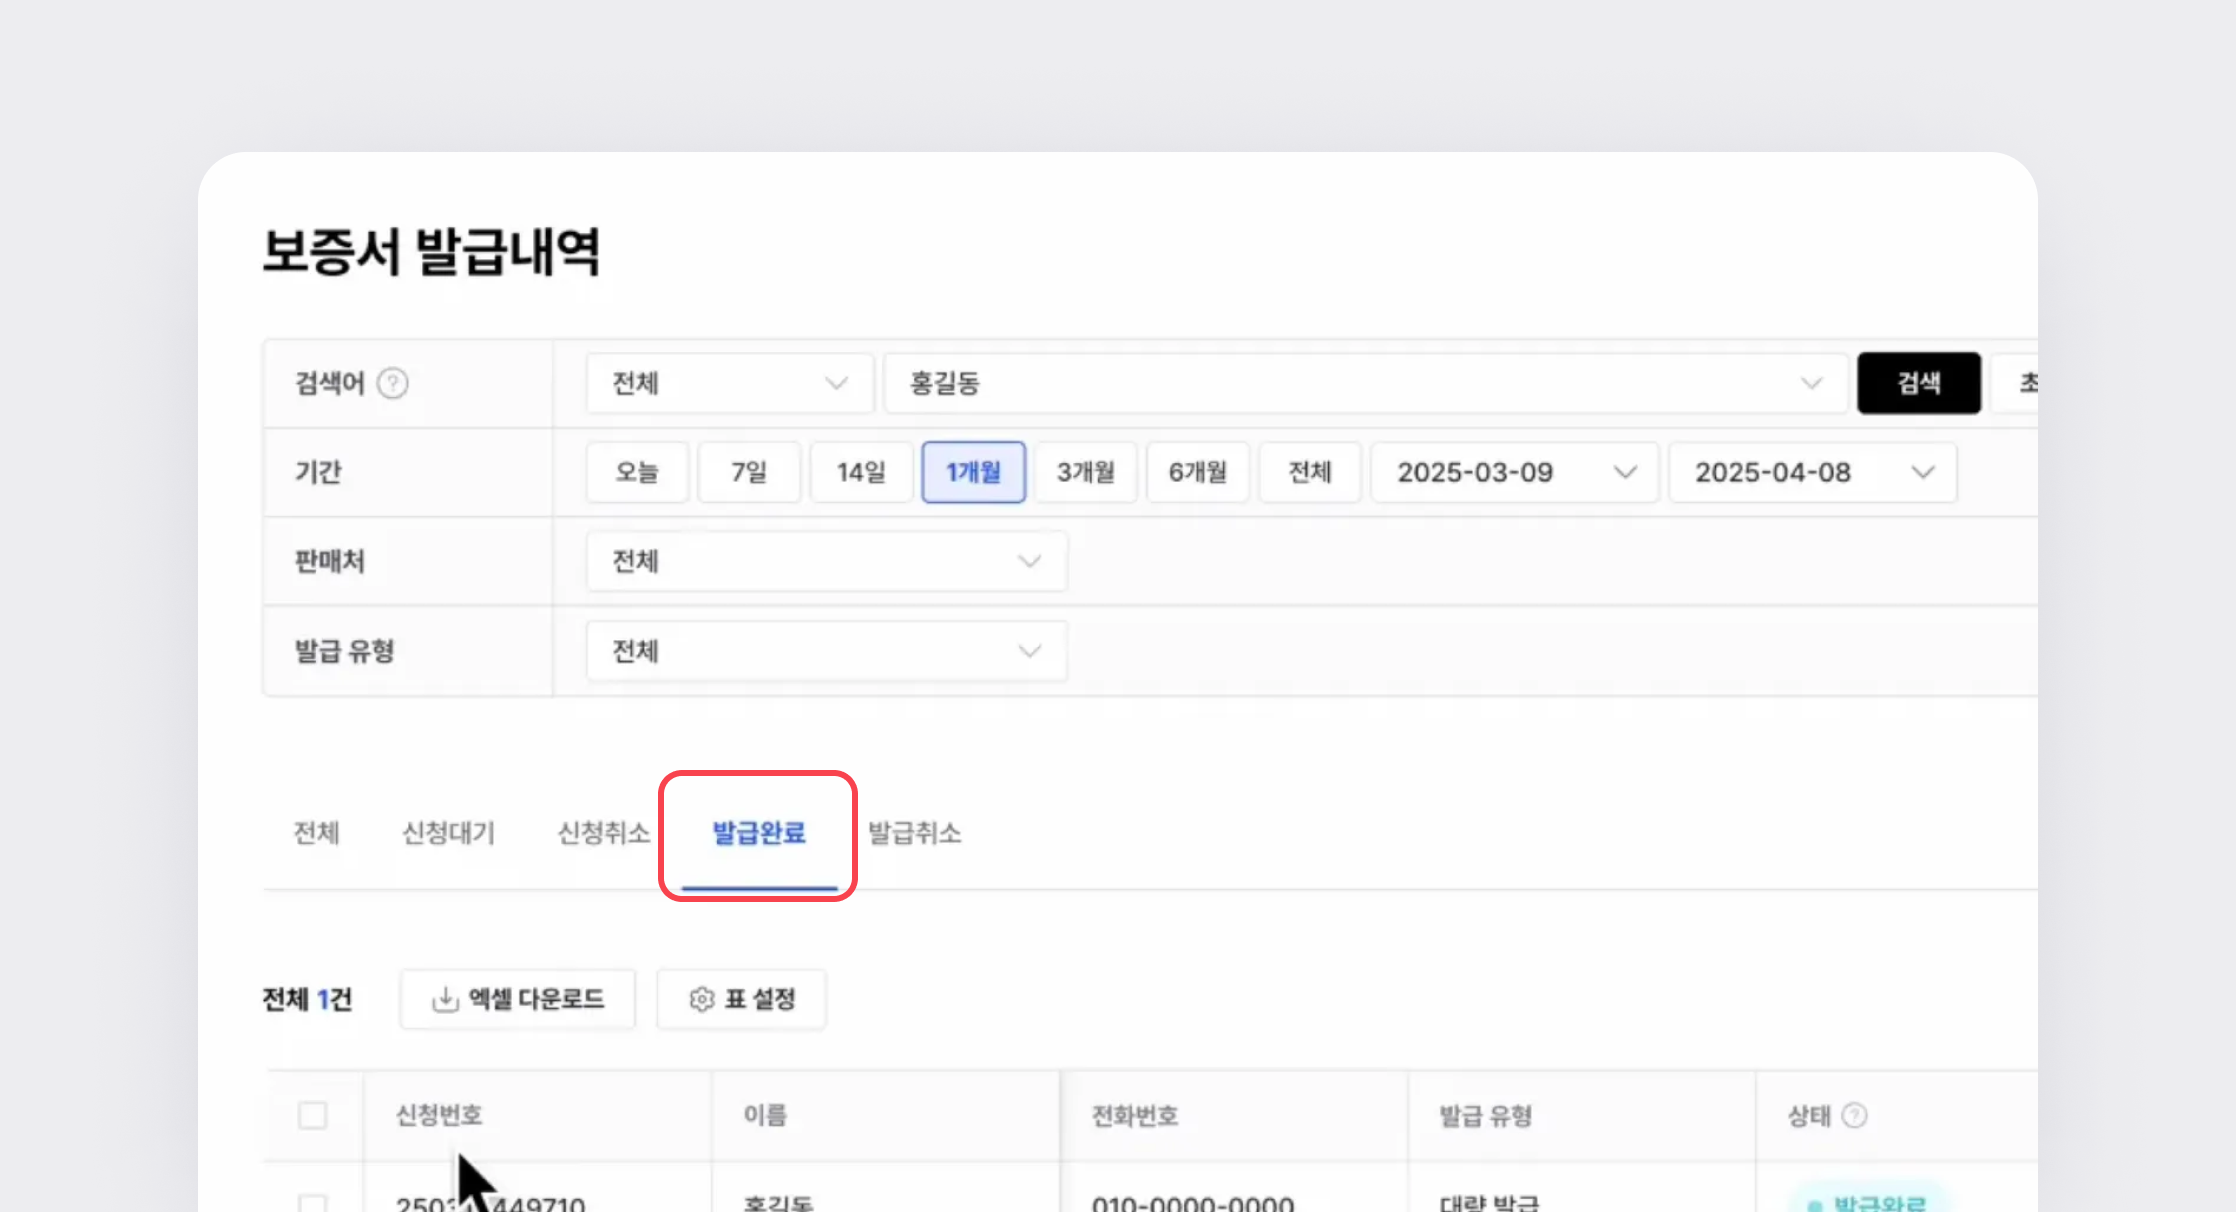This screenshot has width=2236, height=1212.
Task: Click the 신청번호 column header
Action: click(439, 1115)
